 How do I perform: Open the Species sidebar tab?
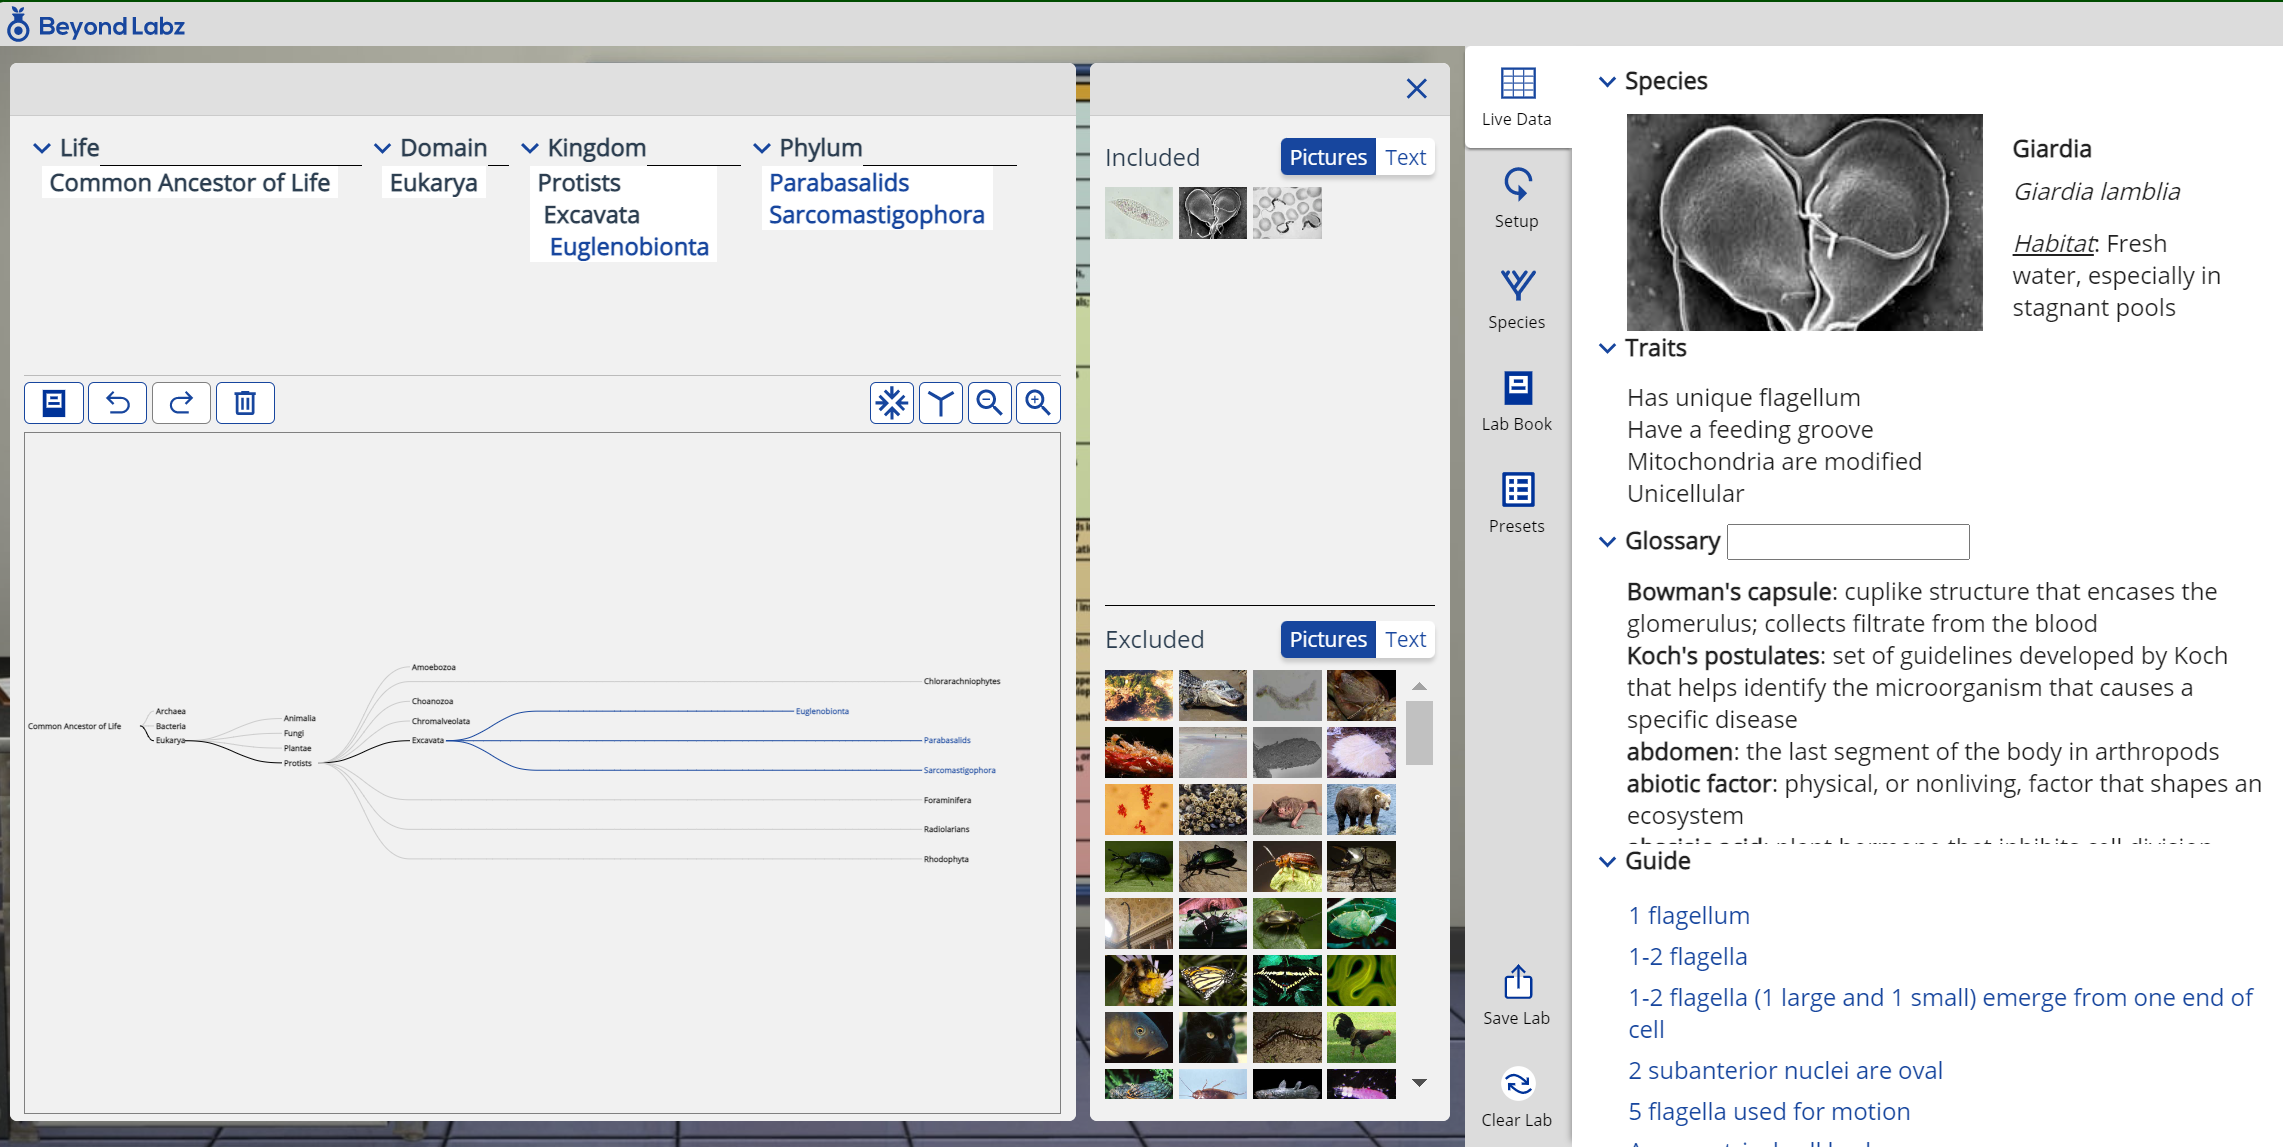pyautogui.click(x=1516, y=299)
